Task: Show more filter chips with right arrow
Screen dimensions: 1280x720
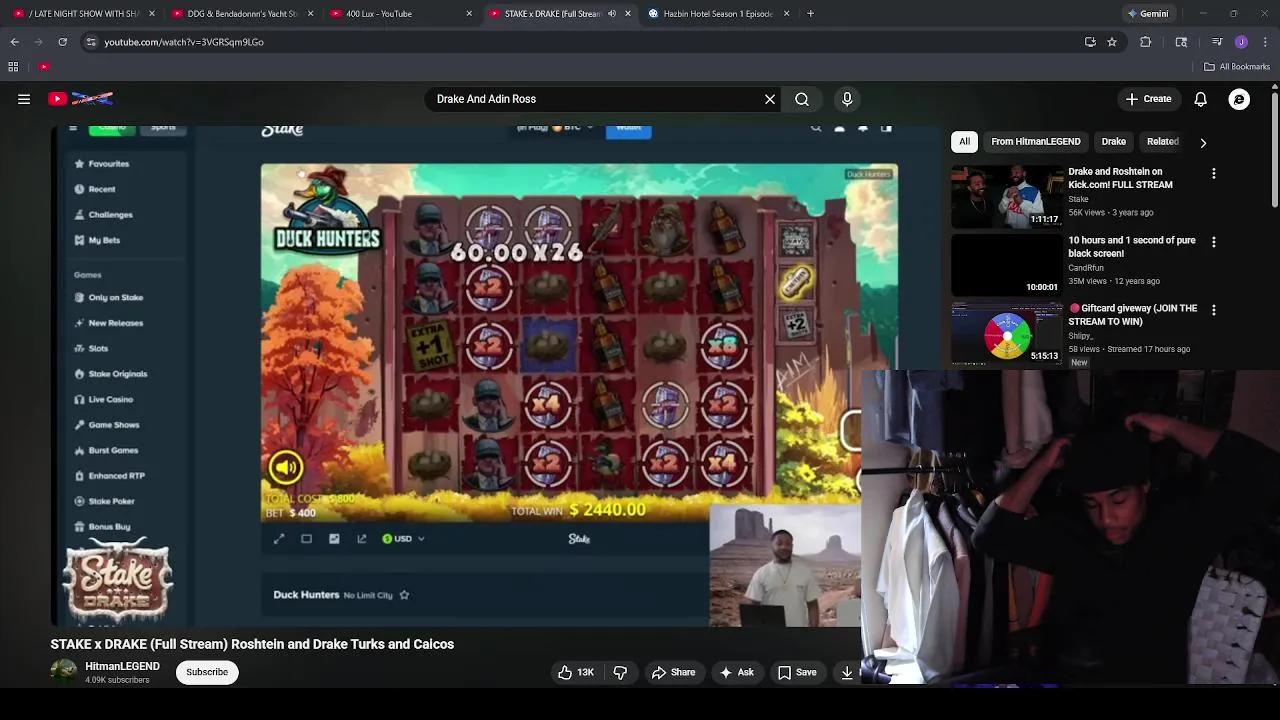Action: pos(1203,142)
